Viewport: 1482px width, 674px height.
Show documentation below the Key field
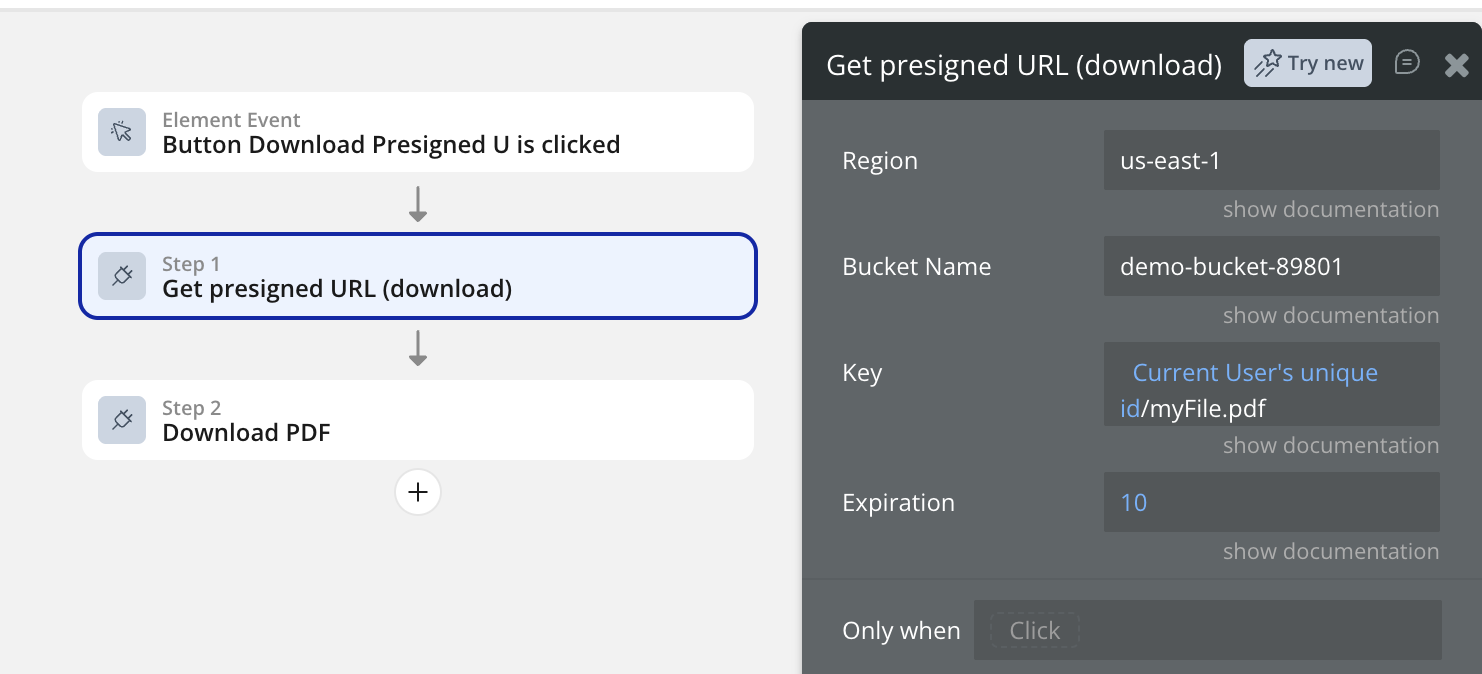click(1330, 446)
